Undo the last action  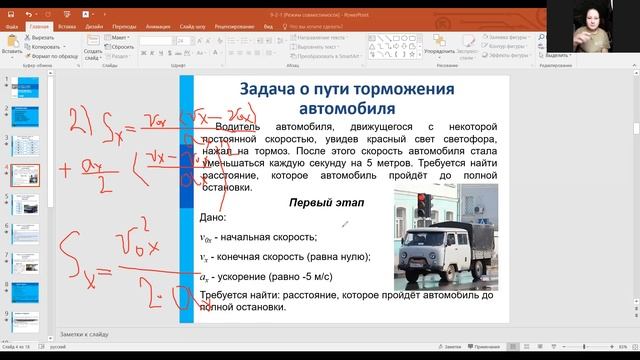coord(29,14)
